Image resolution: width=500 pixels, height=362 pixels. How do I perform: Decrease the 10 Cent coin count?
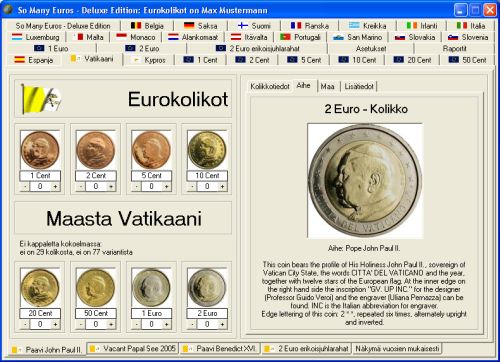pos(192,187)
